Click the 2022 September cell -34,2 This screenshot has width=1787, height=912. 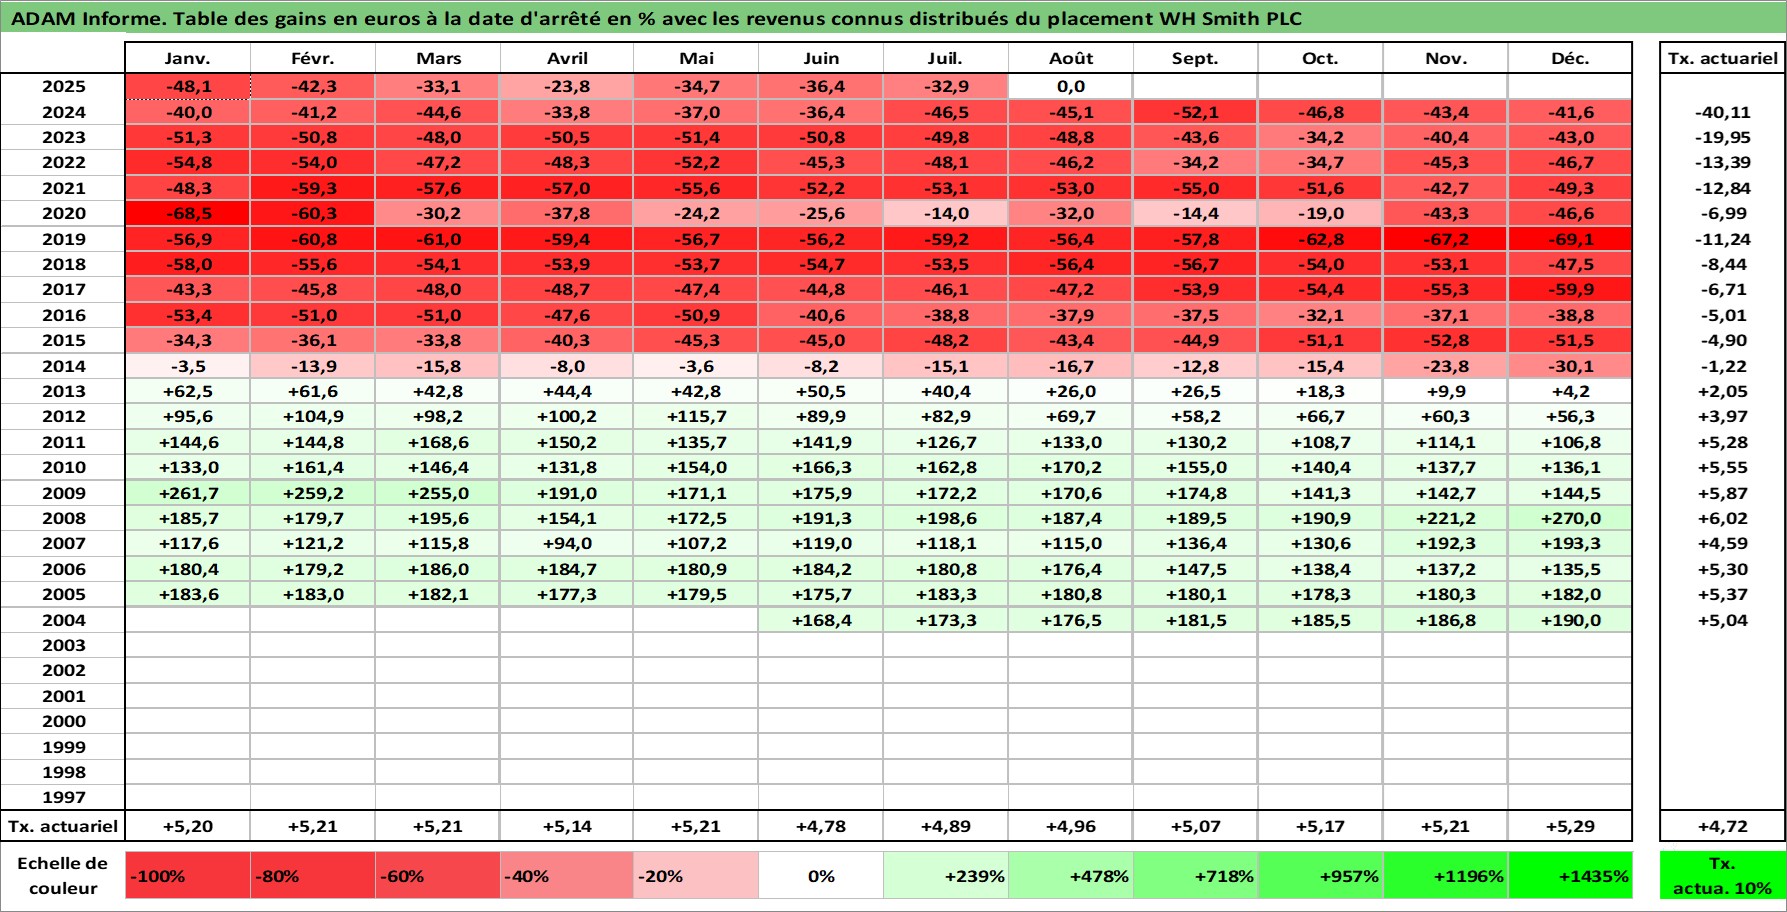pyautogui.click(x=1195, y=163)
